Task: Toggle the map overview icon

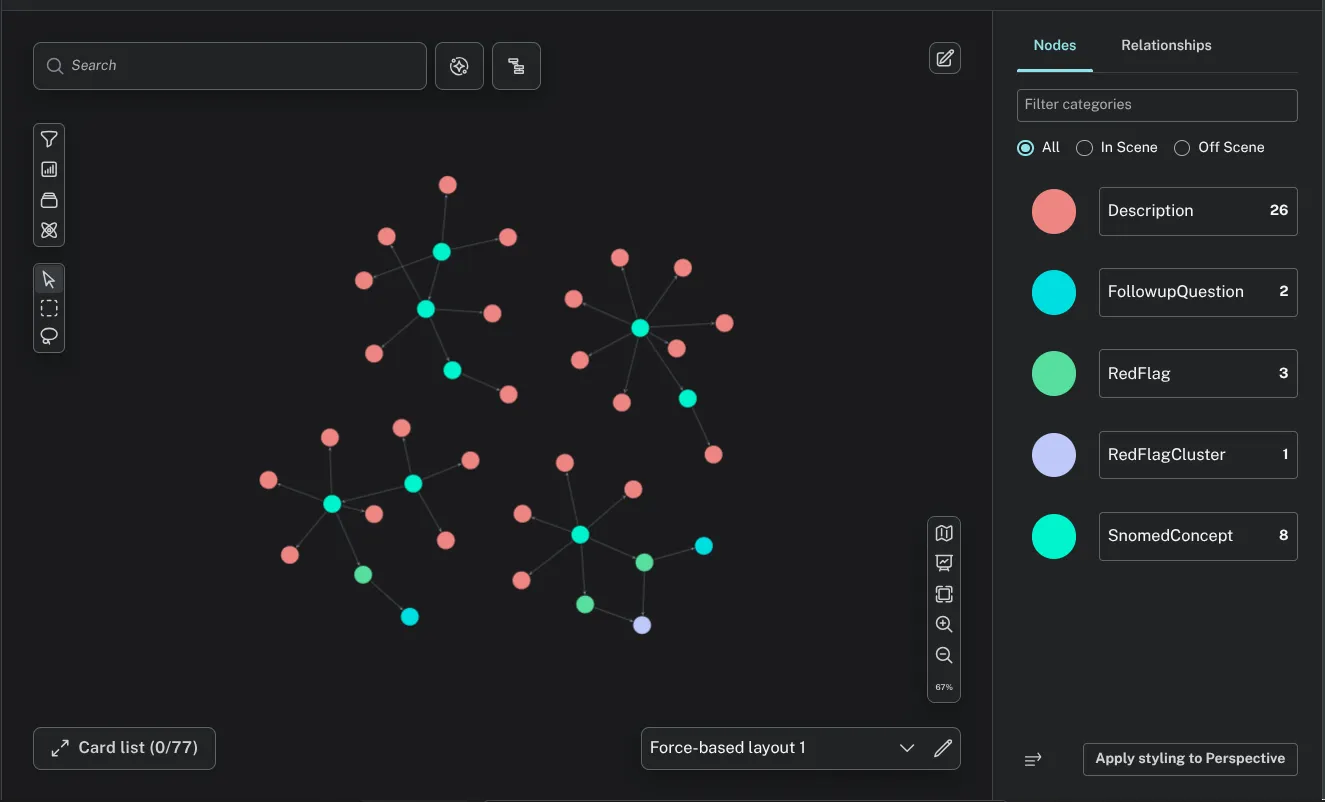Action: tap(944, 533)
